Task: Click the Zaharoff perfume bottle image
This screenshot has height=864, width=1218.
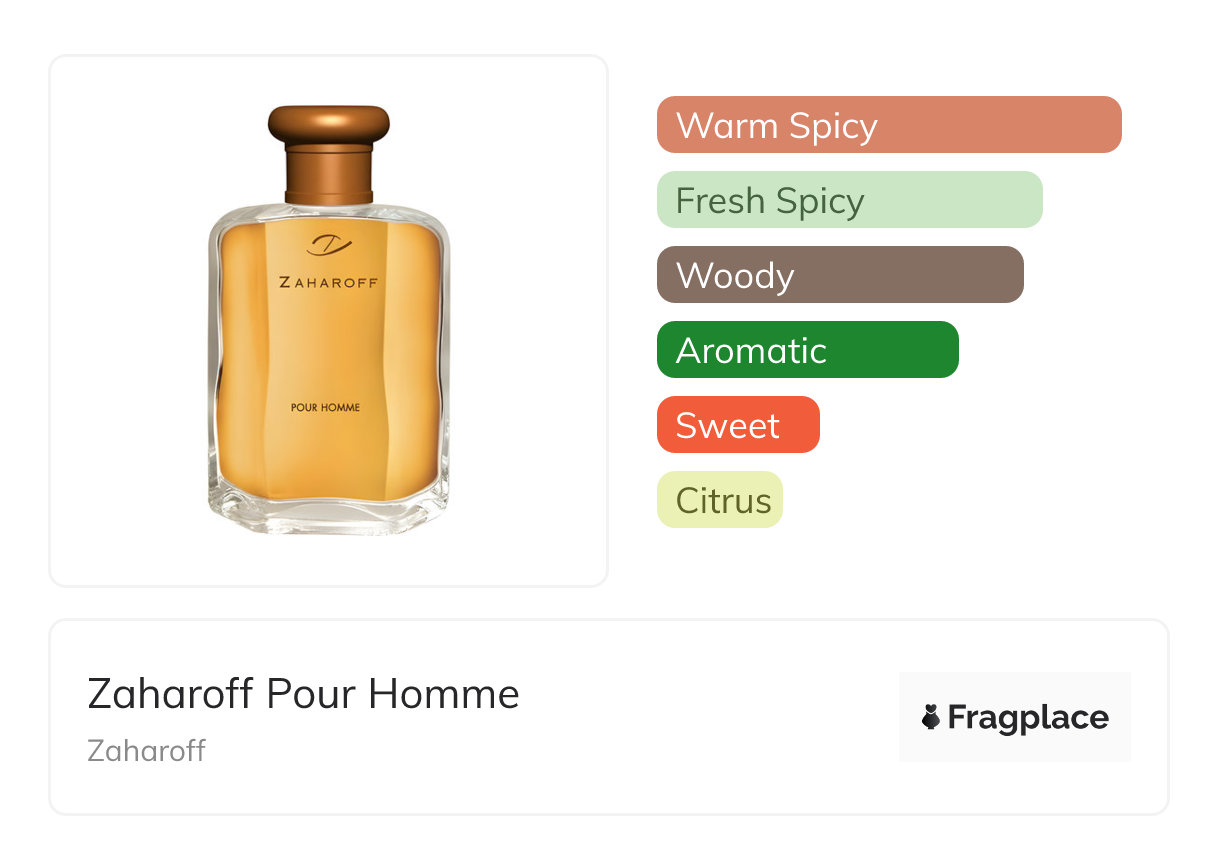Action: pos(329,320)
